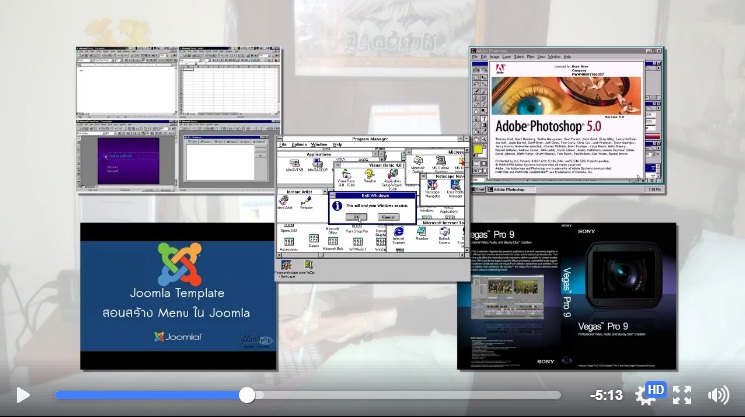Open Select menu in Adobe Photoshop
745x417 pixels.
click(518, 57)
